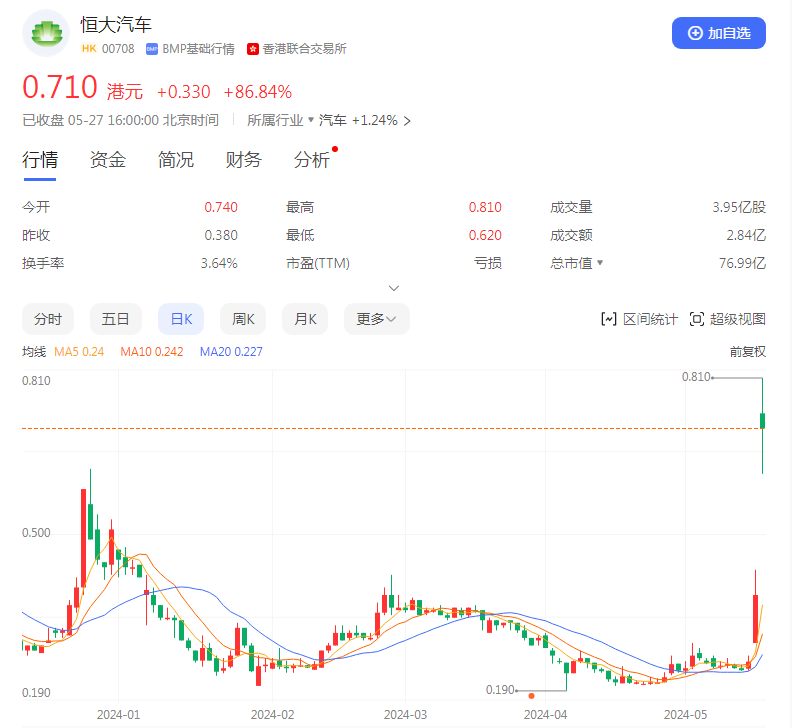Open 超级视图 super view mode
The image size is (792, 728).
click(x=728, y=319)
